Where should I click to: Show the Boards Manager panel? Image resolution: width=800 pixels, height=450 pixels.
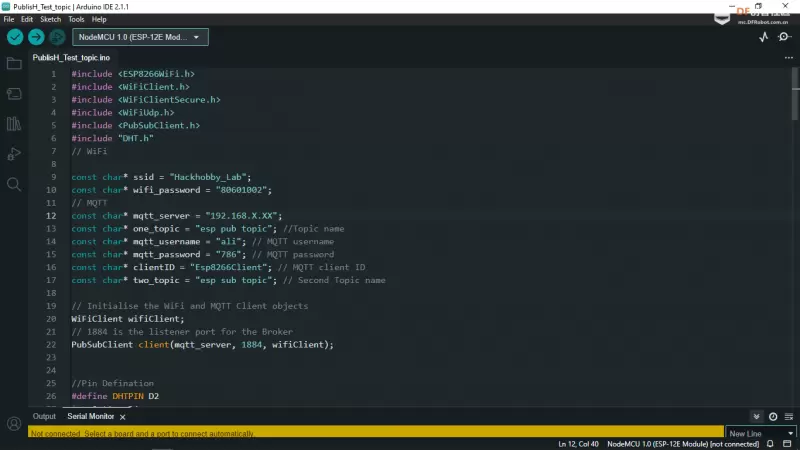coord(14,94)
